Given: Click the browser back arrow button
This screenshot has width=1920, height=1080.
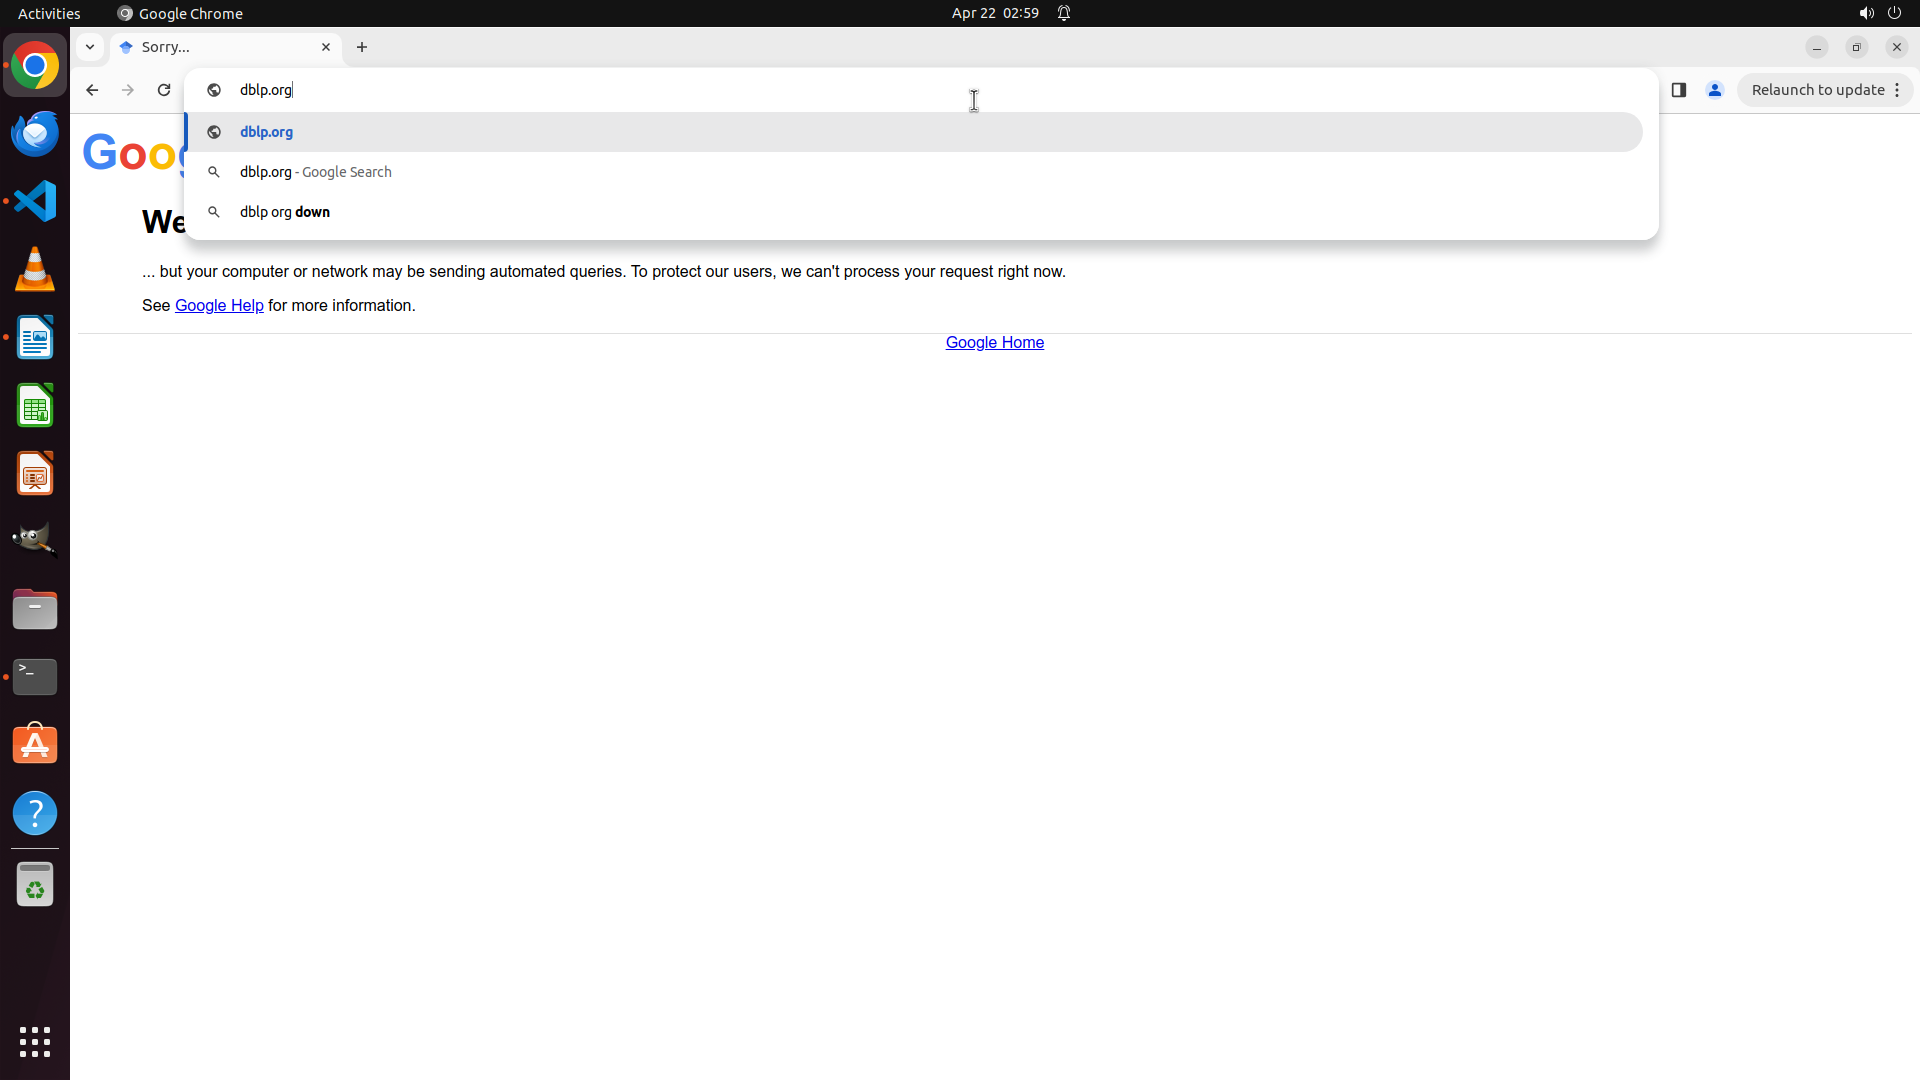Looking at the screenshot, I should click(92, 90).
